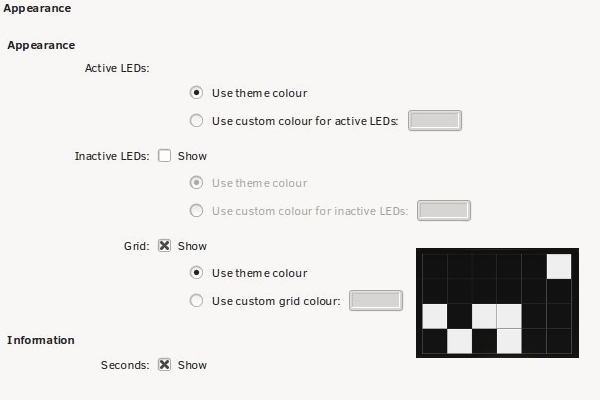Click the "Seconds:" label

[x=125, y=365]
